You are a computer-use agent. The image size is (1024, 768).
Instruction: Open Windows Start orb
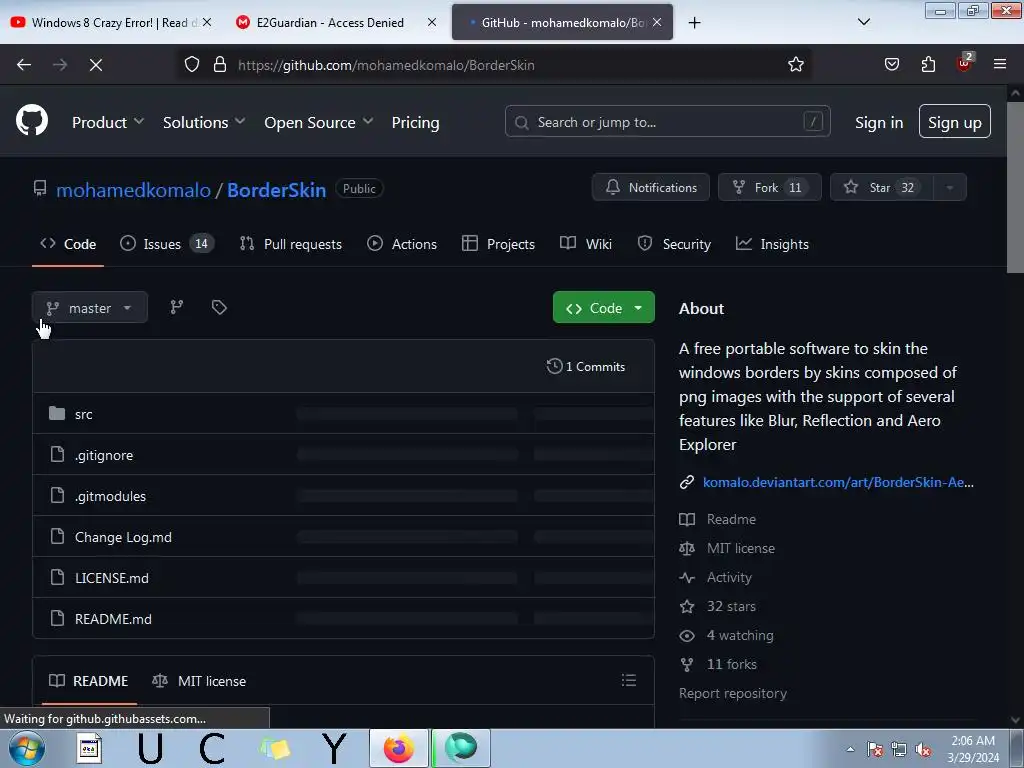(27, 748)
